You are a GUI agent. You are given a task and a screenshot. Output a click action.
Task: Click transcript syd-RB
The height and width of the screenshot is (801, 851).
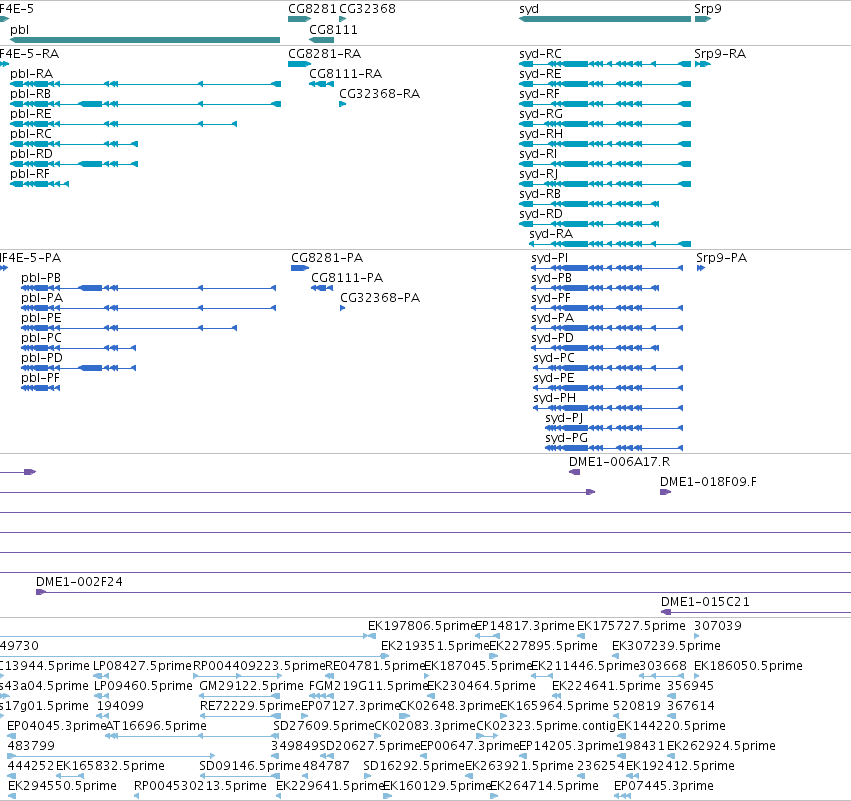tap(589, 204)
